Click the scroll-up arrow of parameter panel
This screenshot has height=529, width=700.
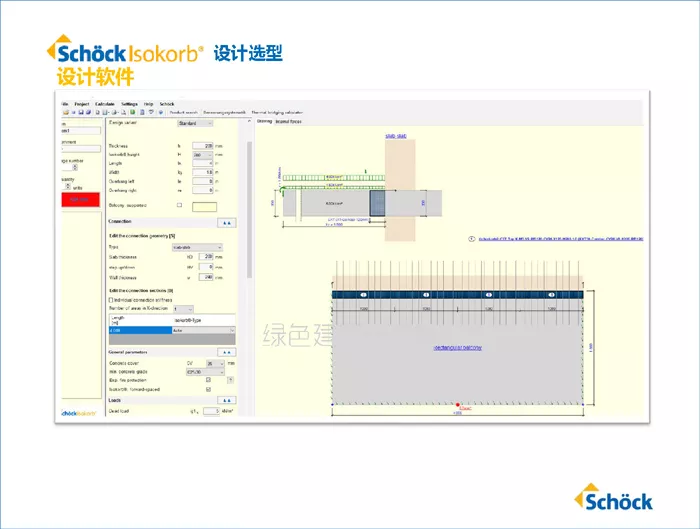(249, 121)
